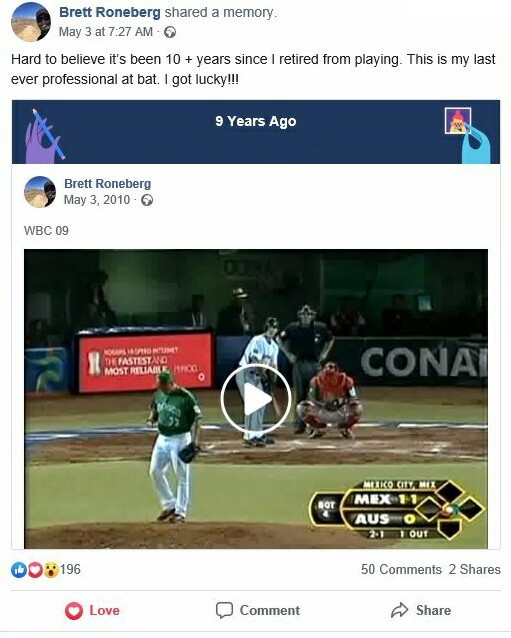Viewport: 511px width, 638px height.
Task: Open Brett Roneberg's name link at top
Action: 110,12
